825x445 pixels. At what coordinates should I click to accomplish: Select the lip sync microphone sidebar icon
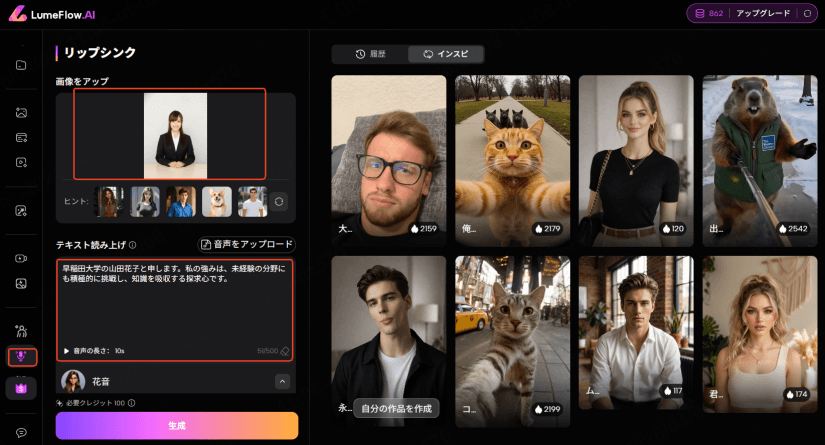21,357
